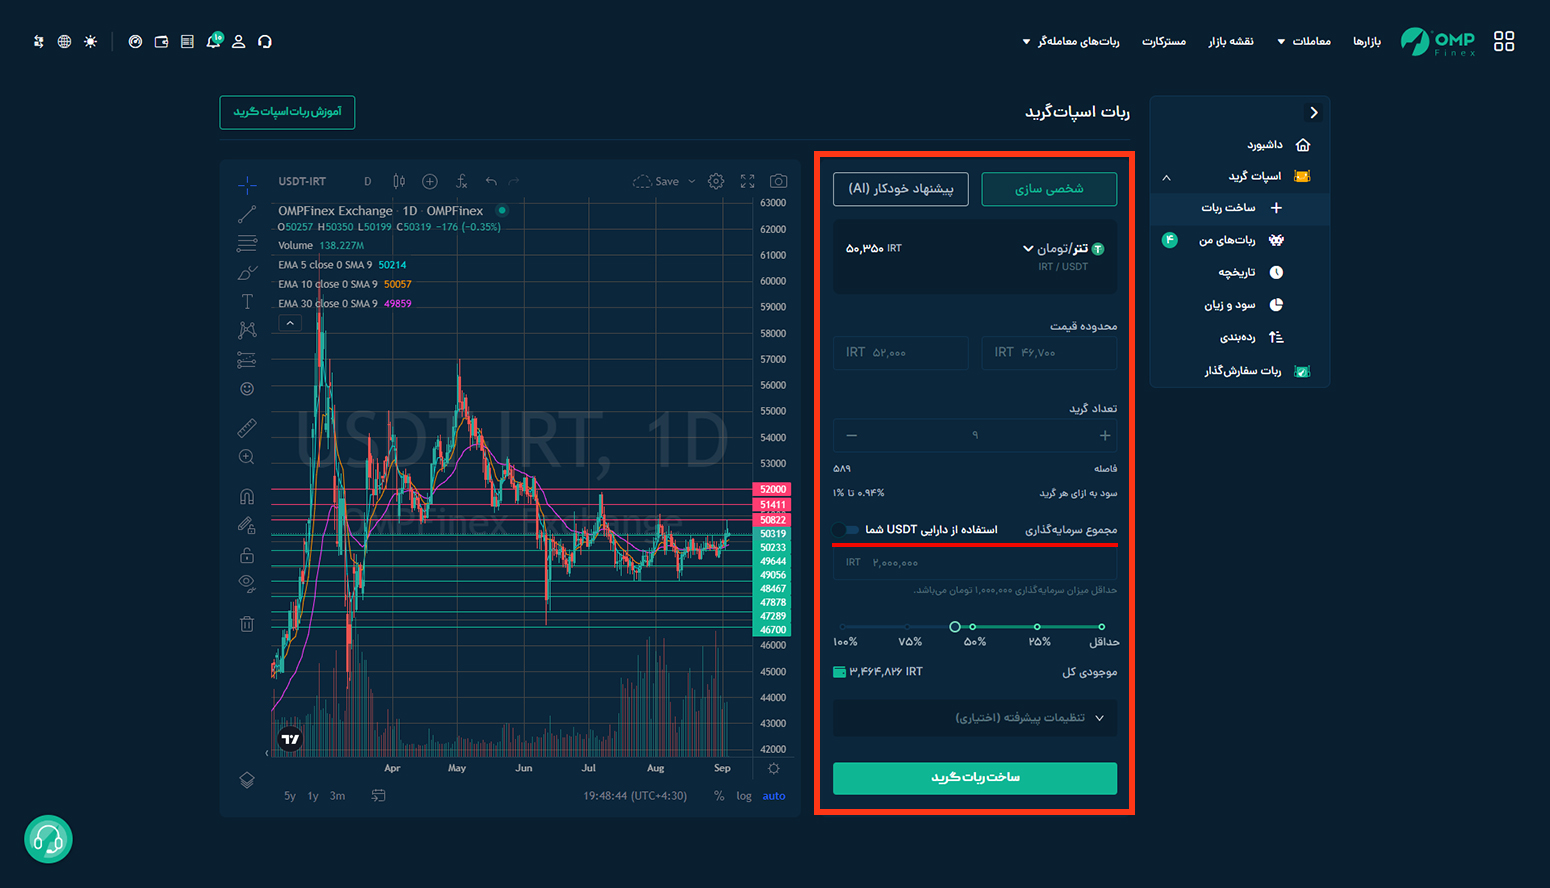The image size is (1550, 888).
Task: Open the Save dropdown arrow on chart
Action: click(x=691, y=181)
